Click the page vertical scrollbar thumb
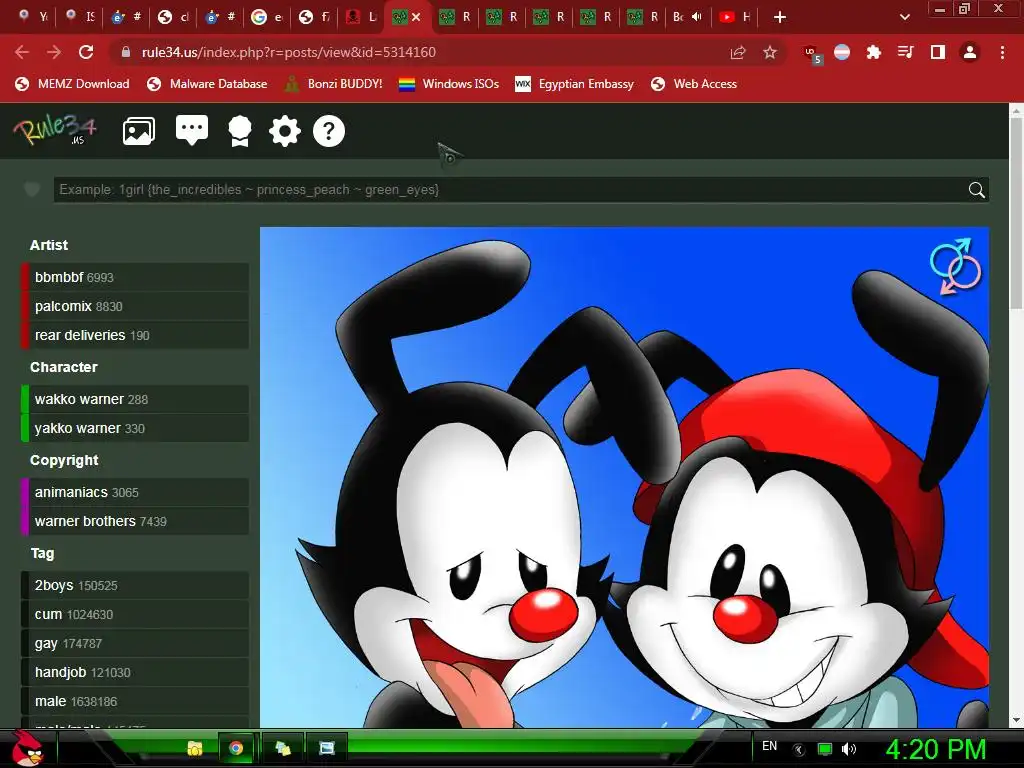 click(1016, 214)
